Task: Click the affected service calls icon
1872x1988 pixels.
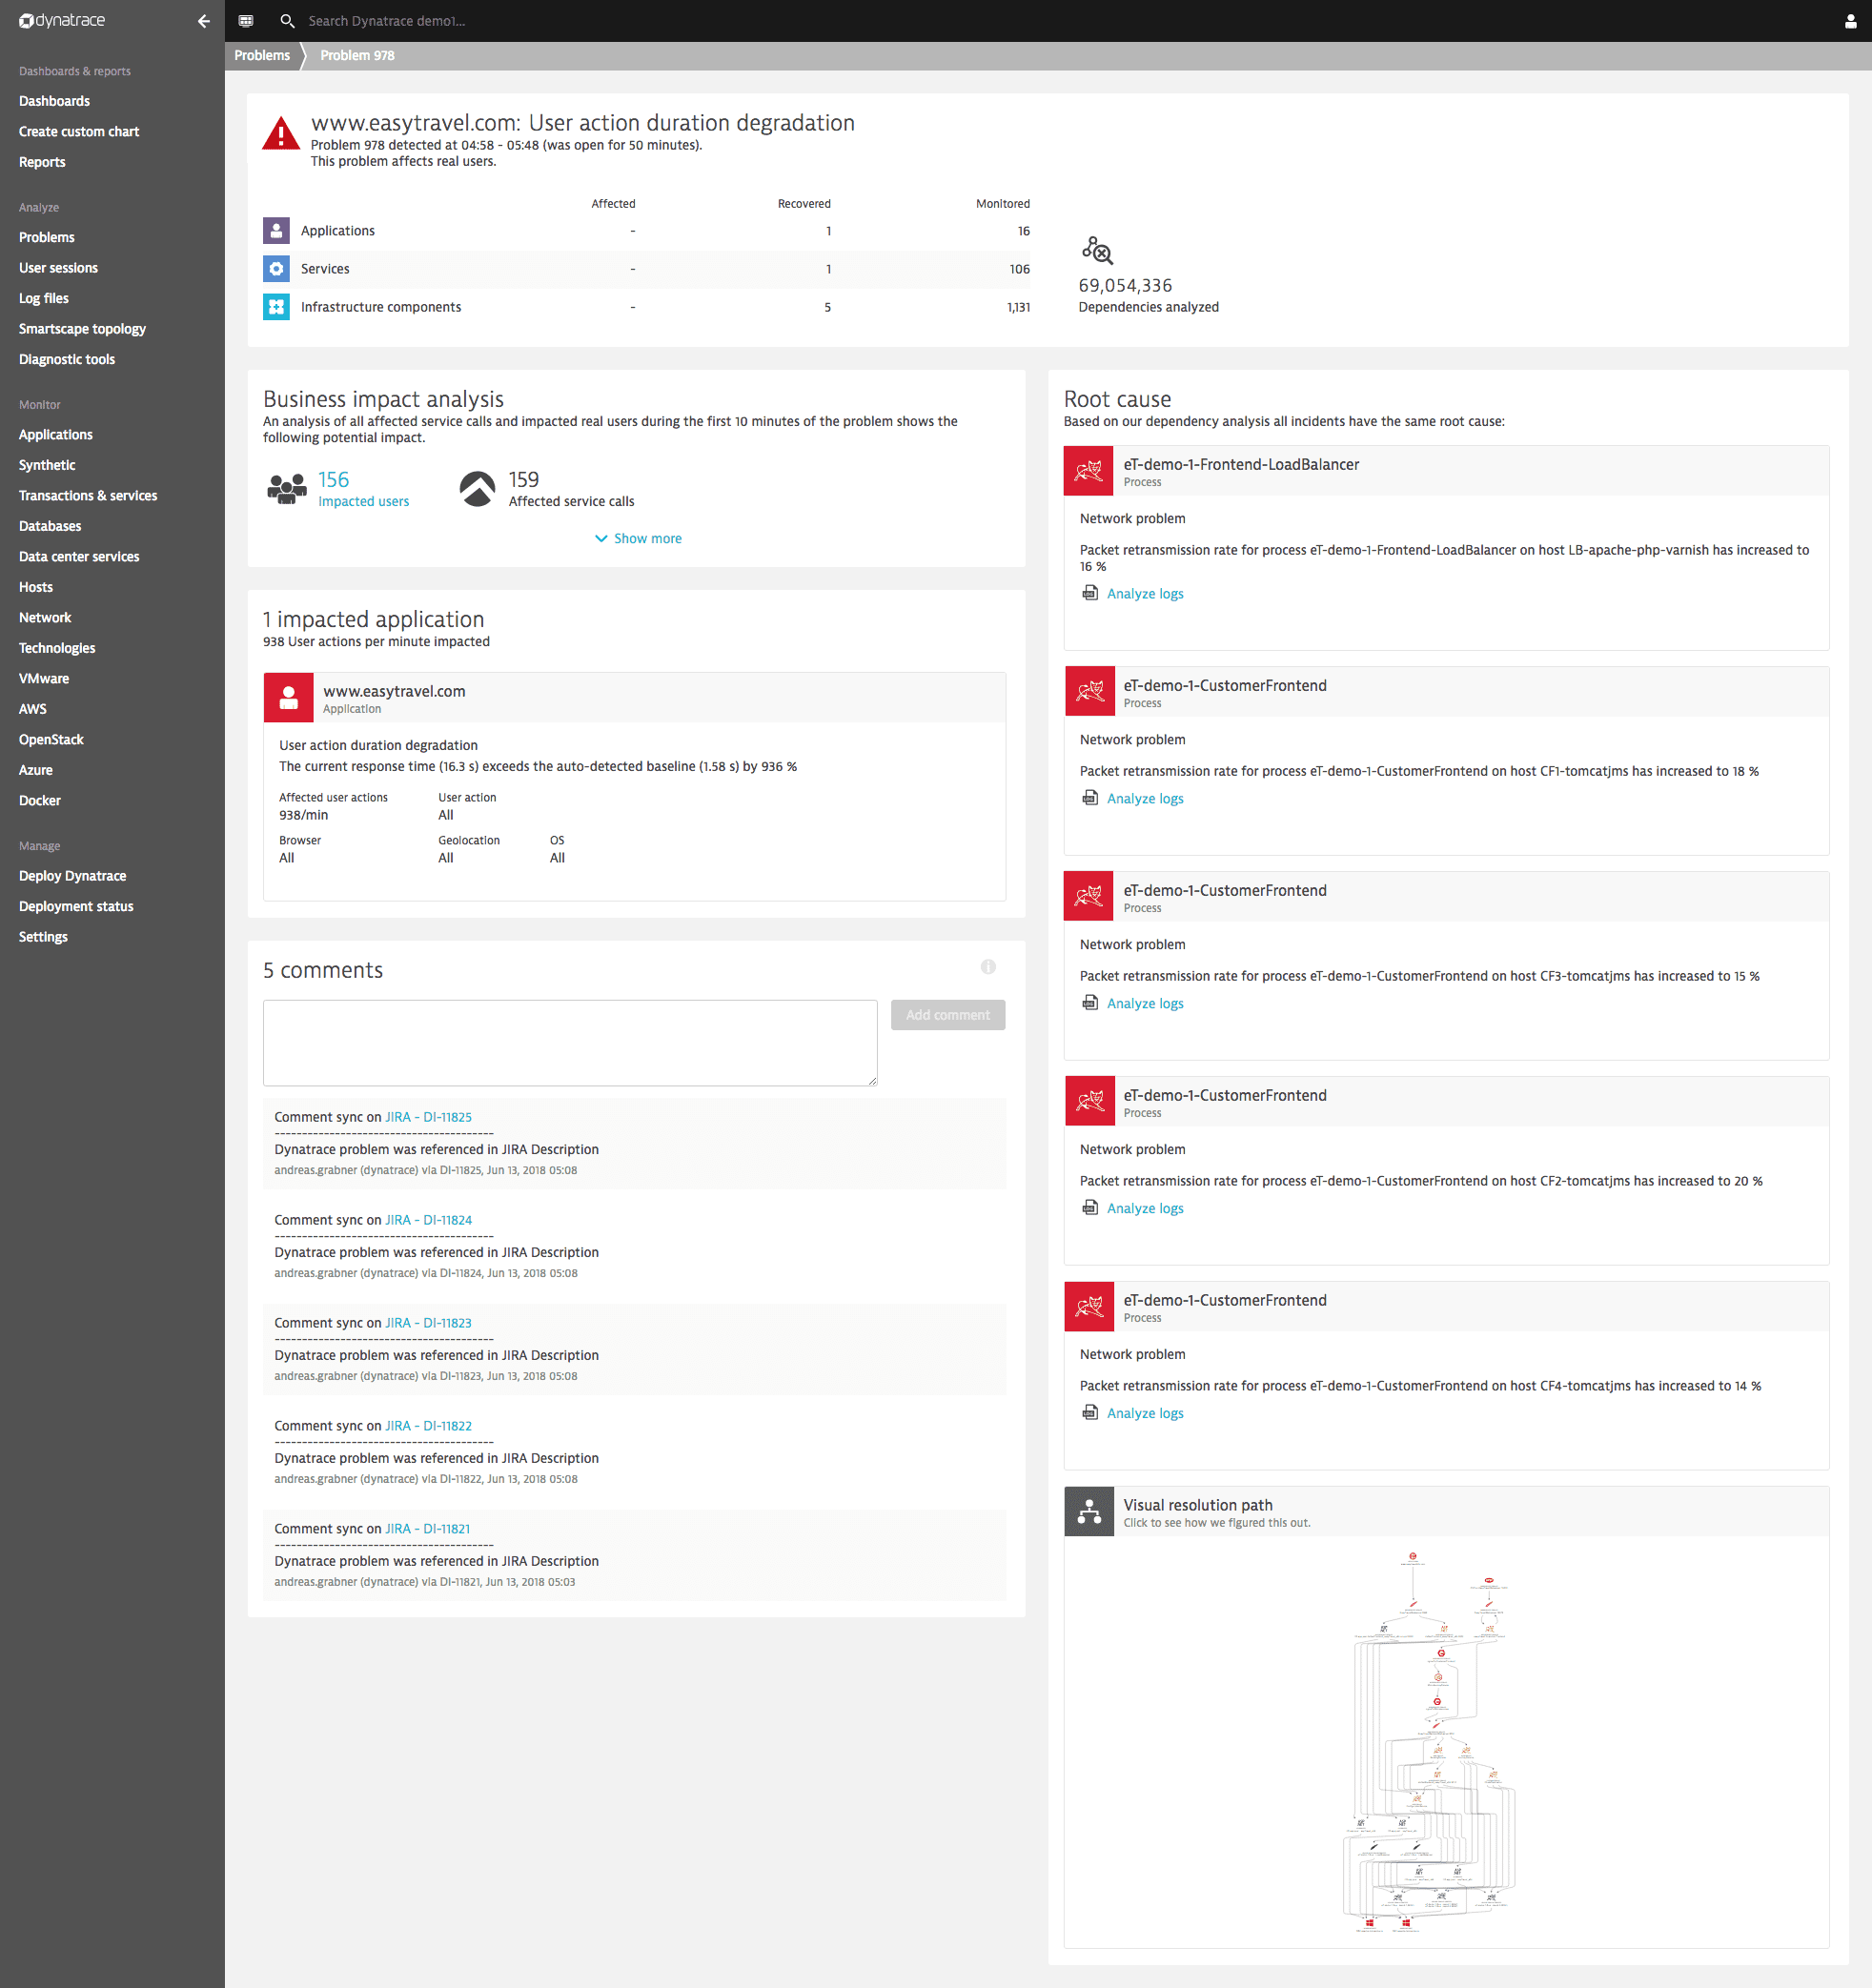Action: (477, 489)
